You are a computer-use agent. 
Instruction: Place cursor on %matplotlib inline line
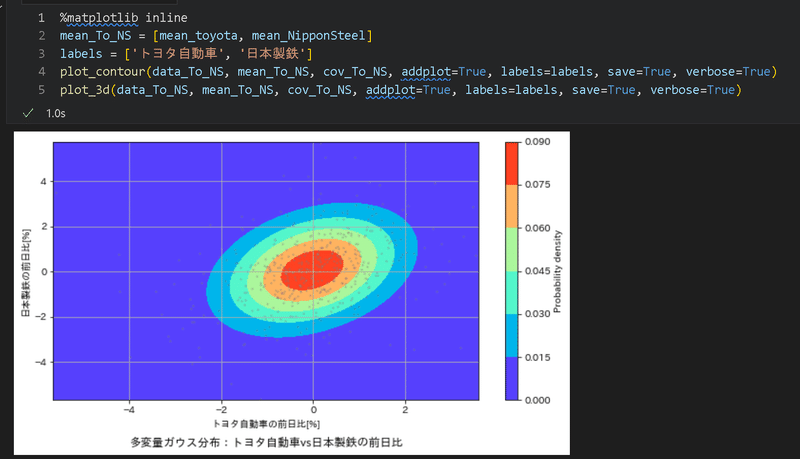123,18
